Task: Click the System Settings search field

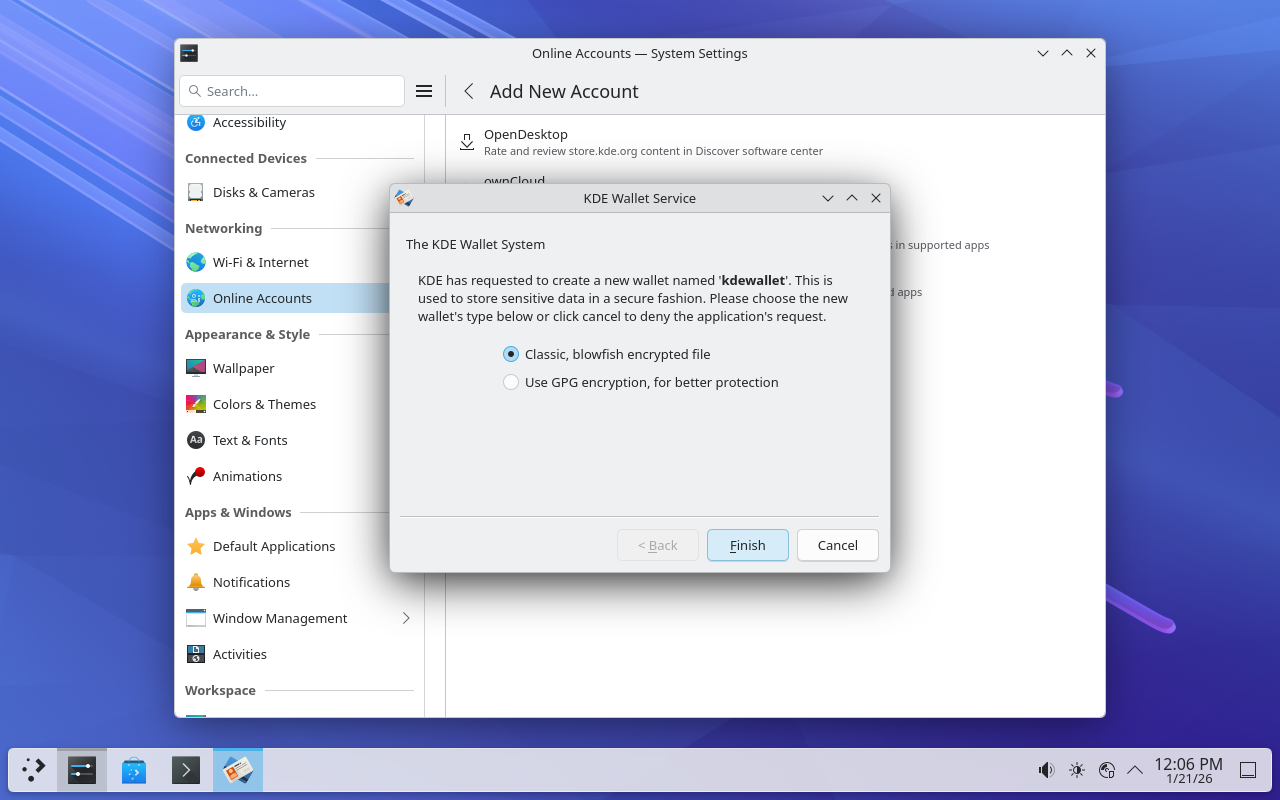Action: point(292,91)
